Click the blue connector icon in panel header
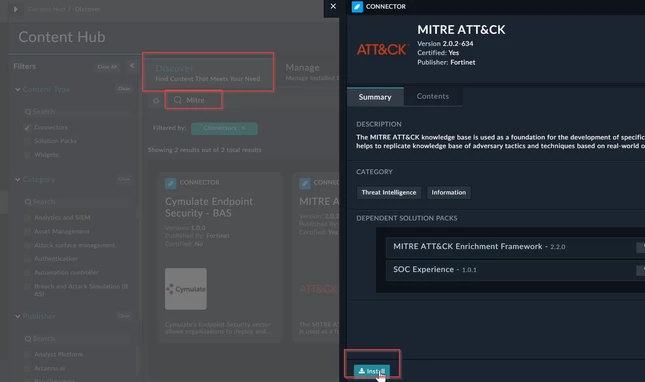645x382 pixels. [357, 7]
